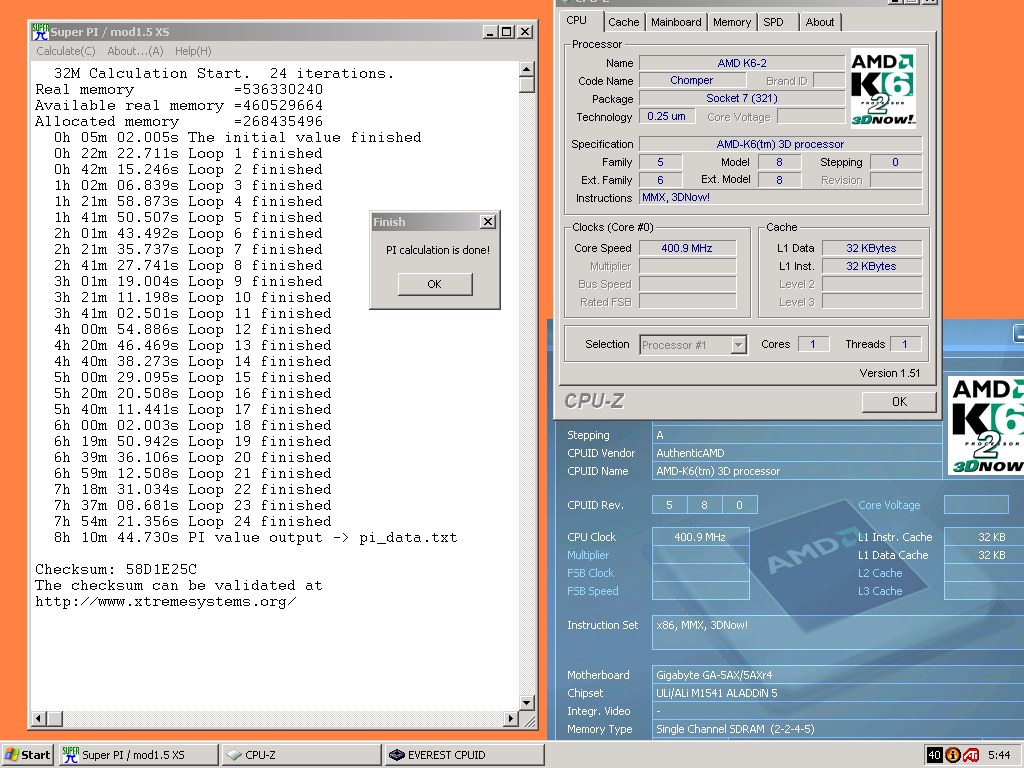
Task: Click the scroll right arrow in Super PI
Action: 511,719
